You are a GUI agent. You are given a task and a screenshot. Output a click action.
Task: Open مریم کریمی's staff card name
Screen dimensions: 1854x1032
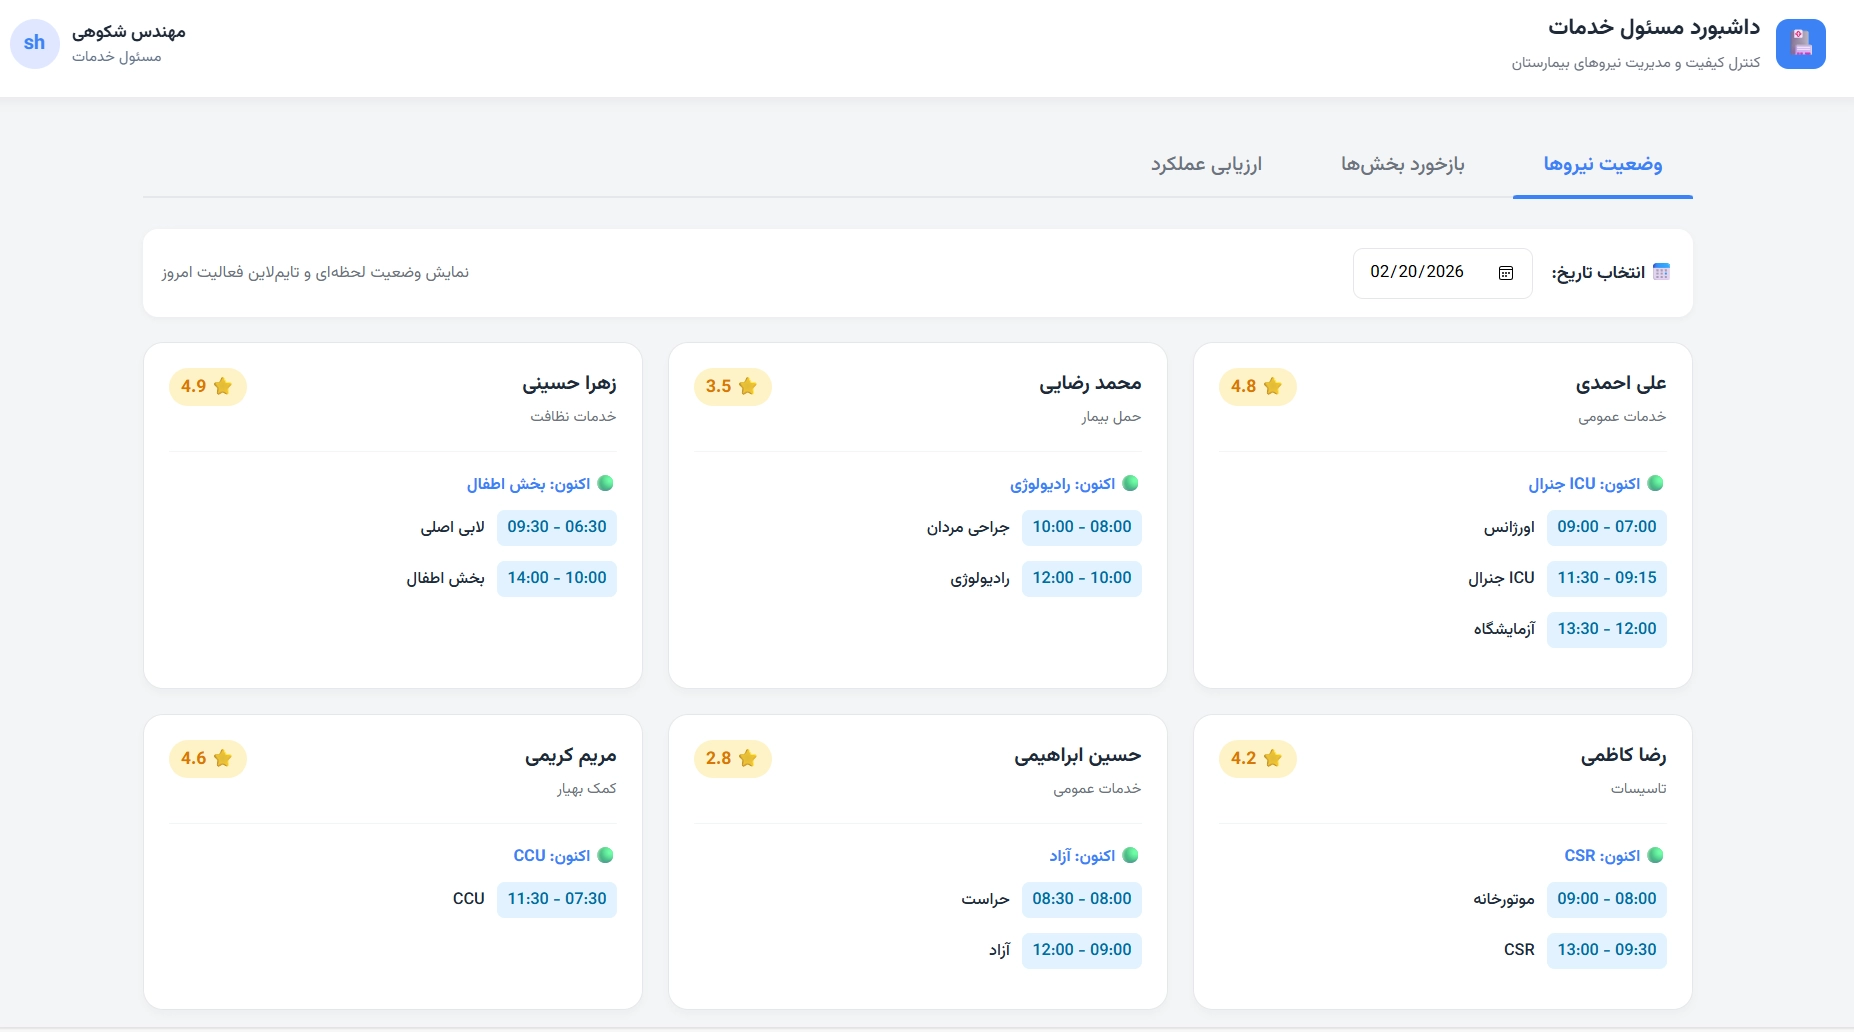click(x=570, y=756)
